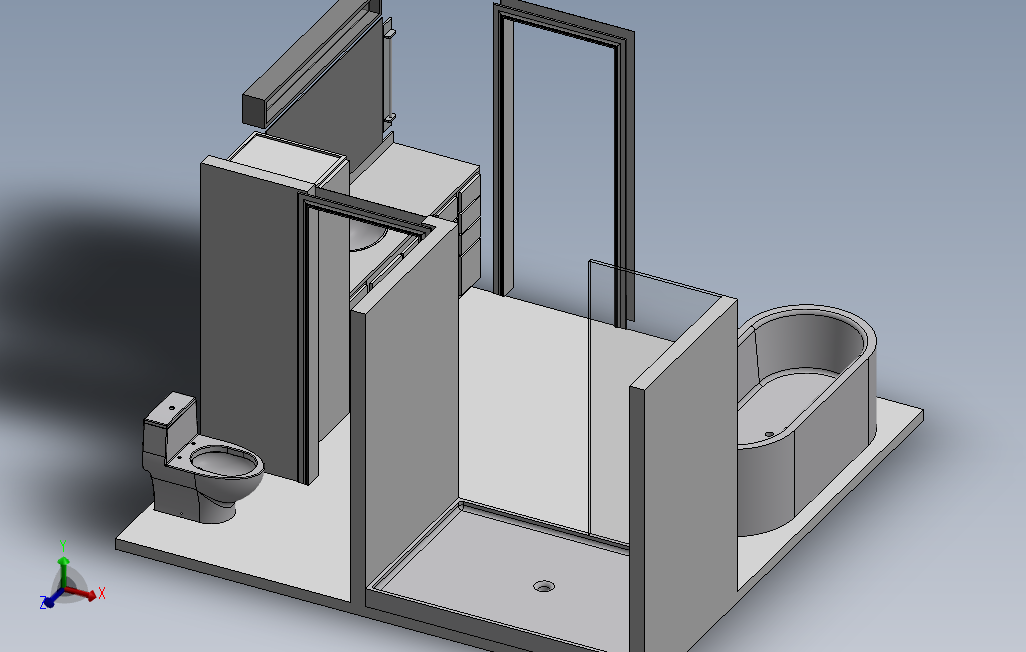
Task: Click the blue Z axis of the triad
Action: (x=50, y=599)
